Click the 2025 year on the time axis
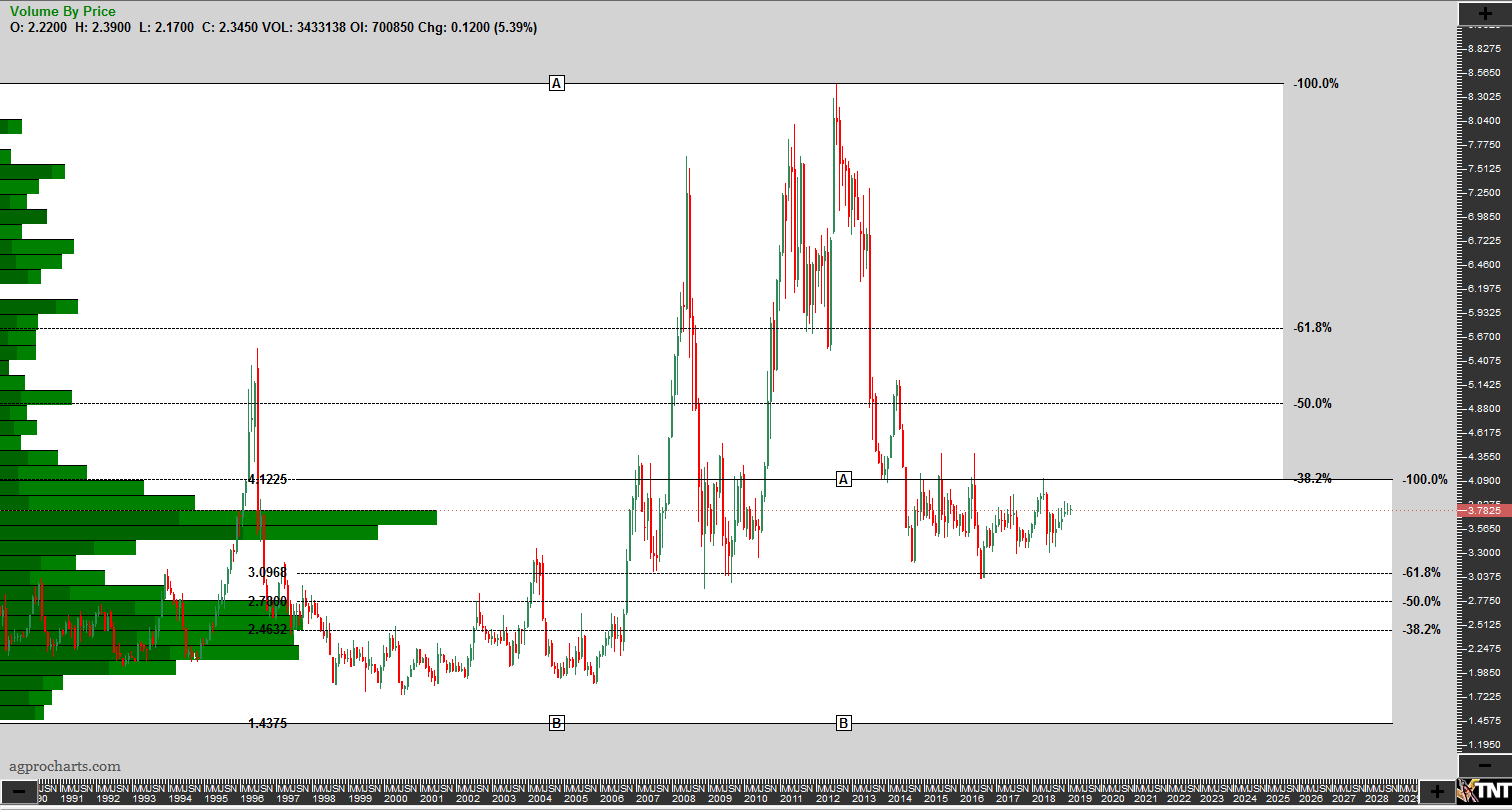The height and width of the screenshot is (810, 1512). click(x=1277, y=799)
